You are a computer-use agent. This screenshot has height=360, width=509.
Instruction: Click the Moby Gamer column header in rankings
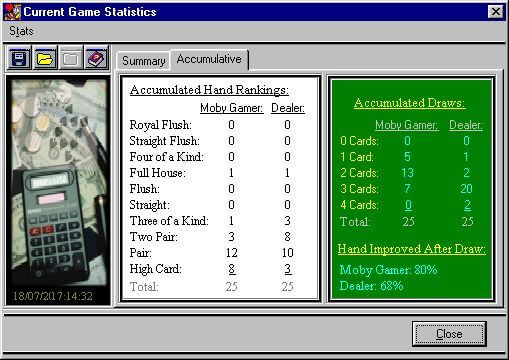232,108
